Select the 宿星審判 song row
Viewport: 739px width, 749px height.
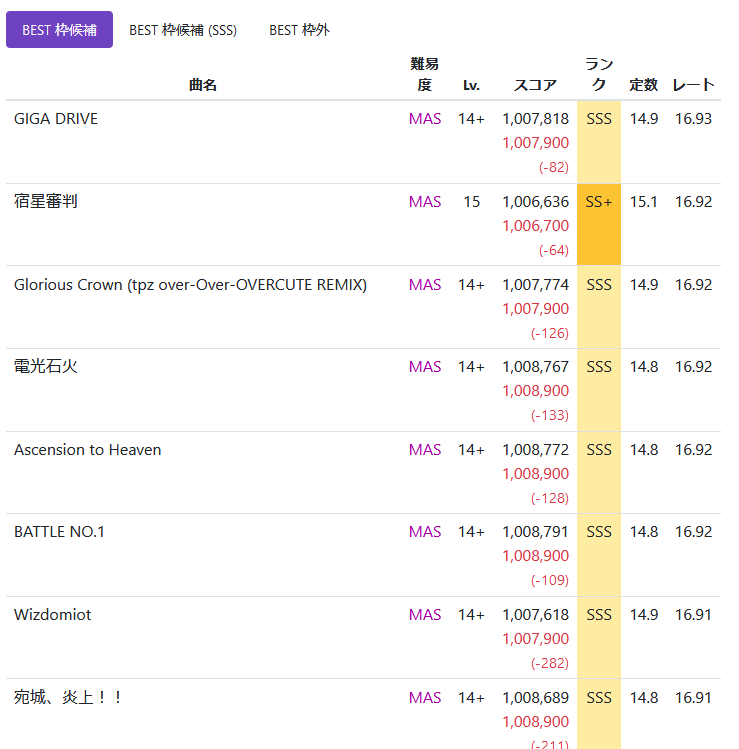coord(46,202)
